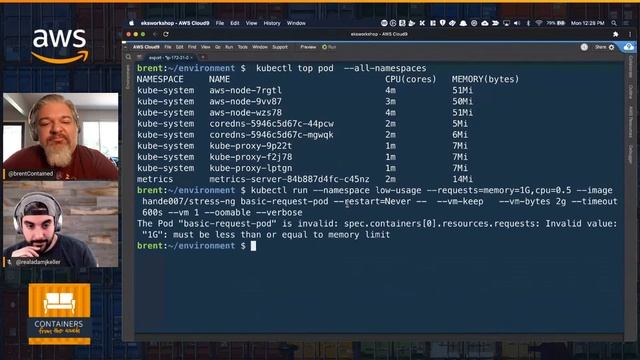Click pod name metrics-server-84b887d4fc-c45nz
The height and width of the screenshot is (360, 640).
pos(289,179)
